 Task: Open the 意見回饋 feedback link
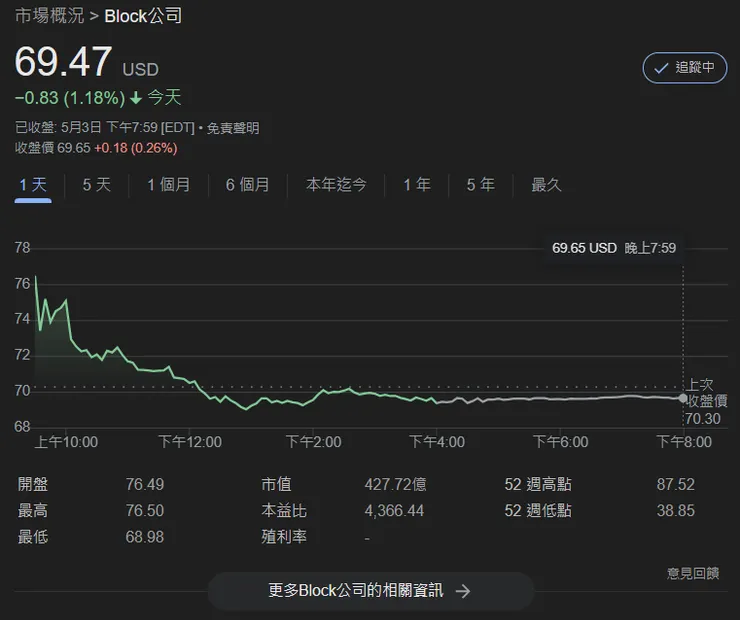(693, 573)
